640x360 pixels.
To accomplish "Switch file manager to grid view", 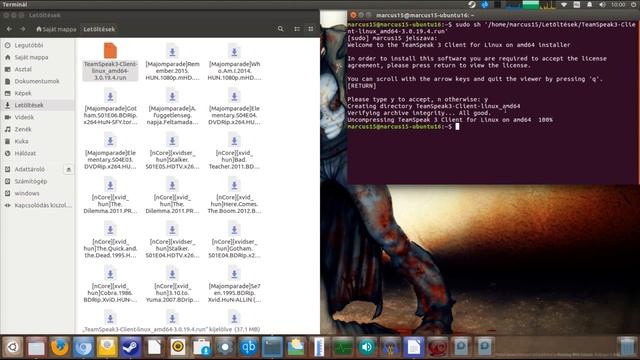I will pyautogui.click(x=311, y=29).
